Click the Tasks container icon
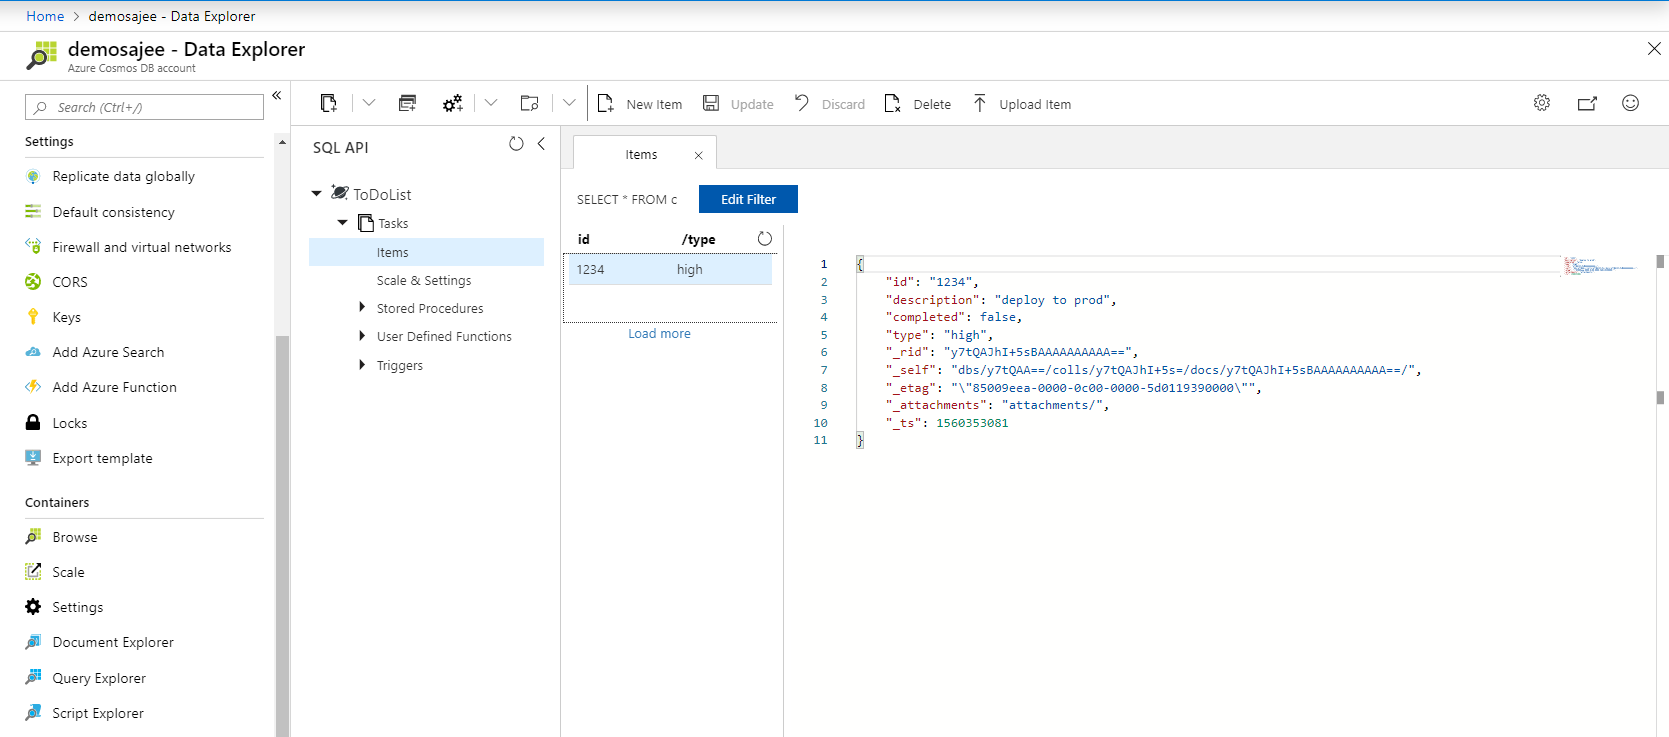The height and width of the screenshot is (737, 1669). point(366,223)
